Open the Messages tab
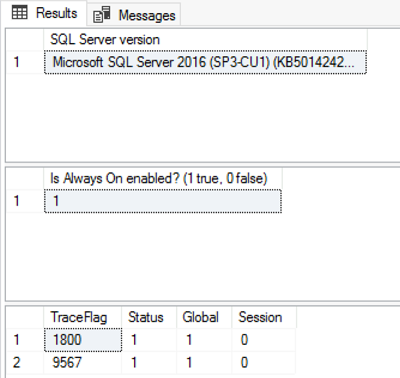This screenshot has height=378, width=400. coord(134,15)
